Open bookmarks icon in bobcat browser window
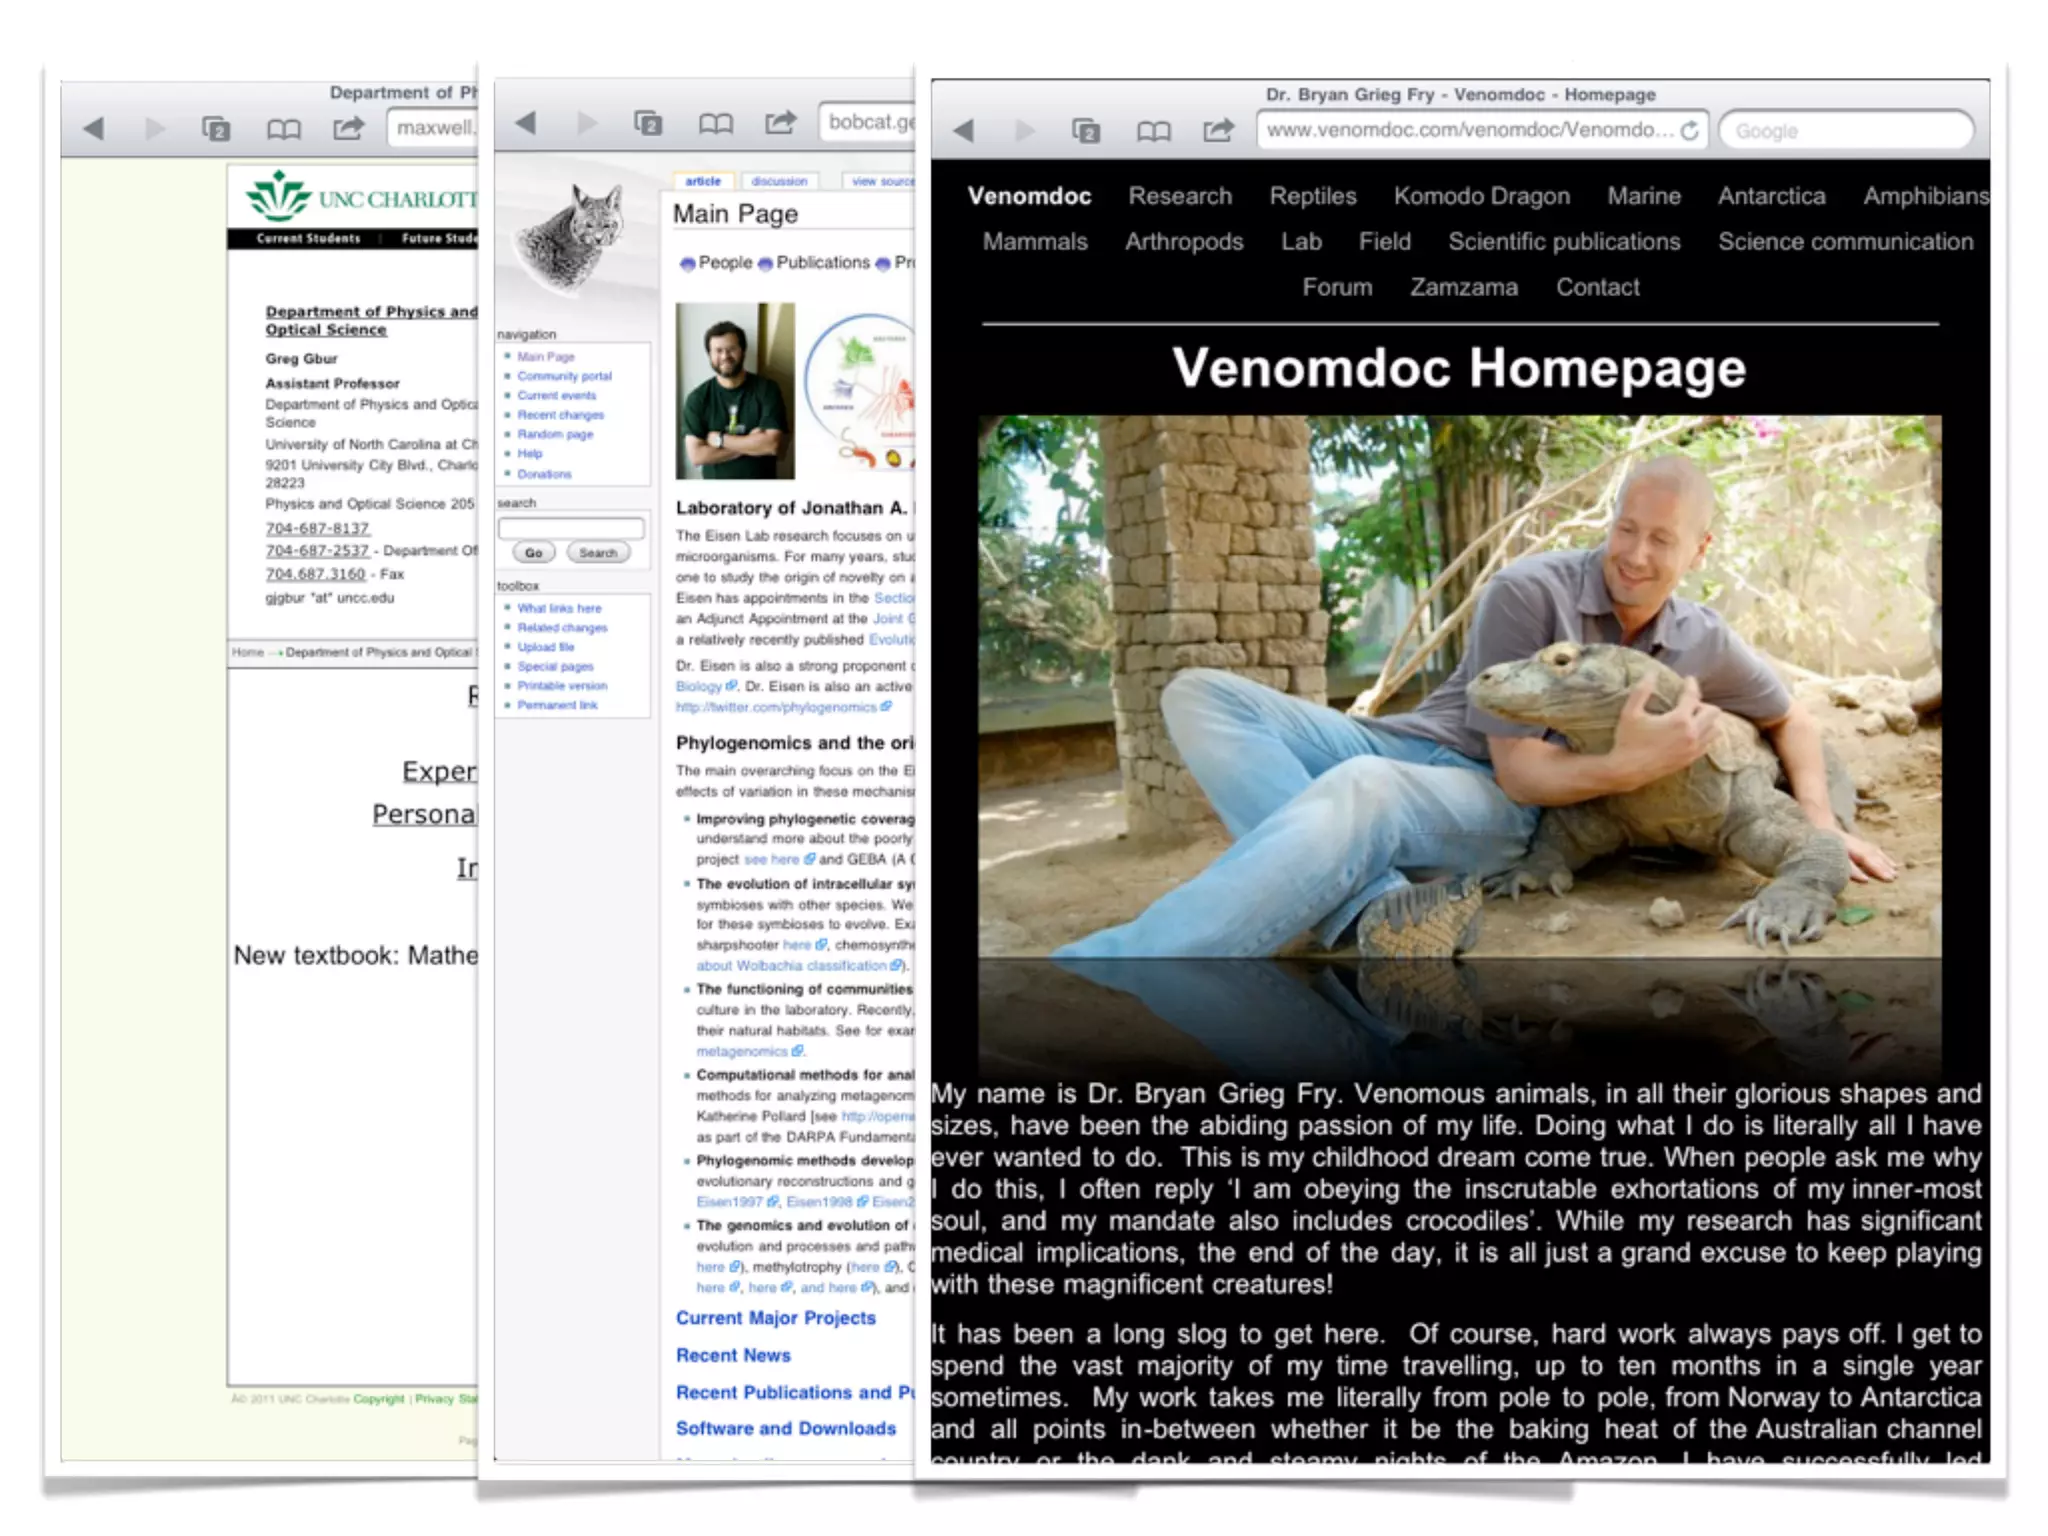The image size is (2048, 1536). pos(715,123)
